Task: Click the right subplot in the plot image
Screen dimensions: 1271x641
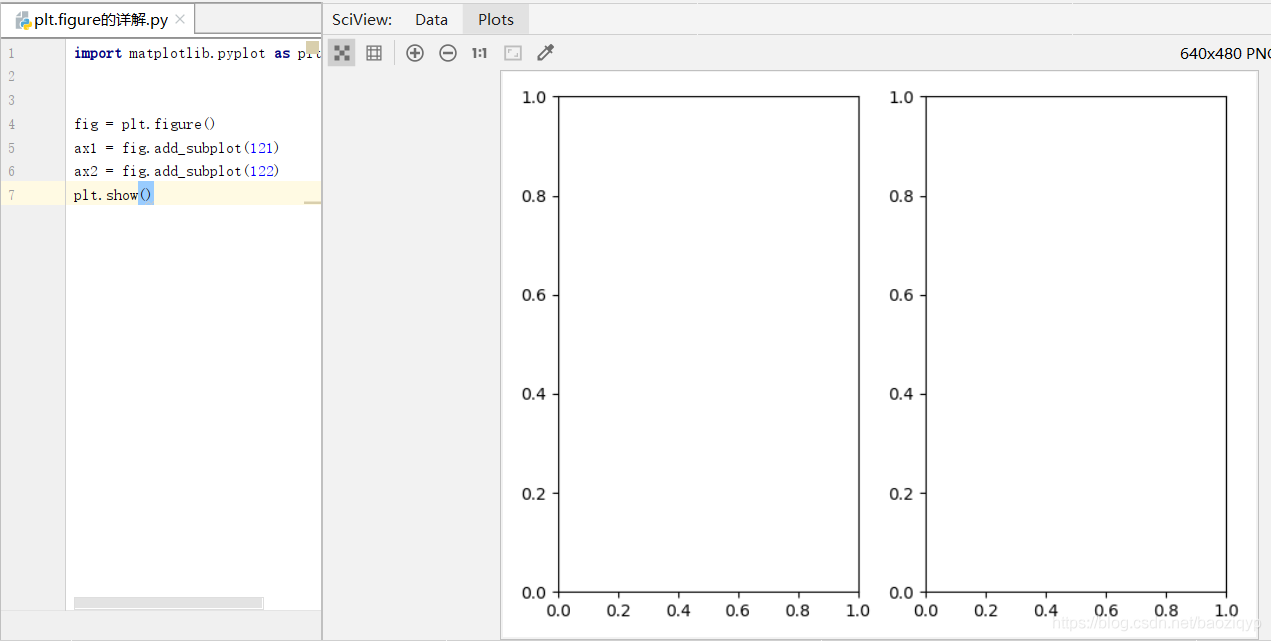Action: point(1076,344)
